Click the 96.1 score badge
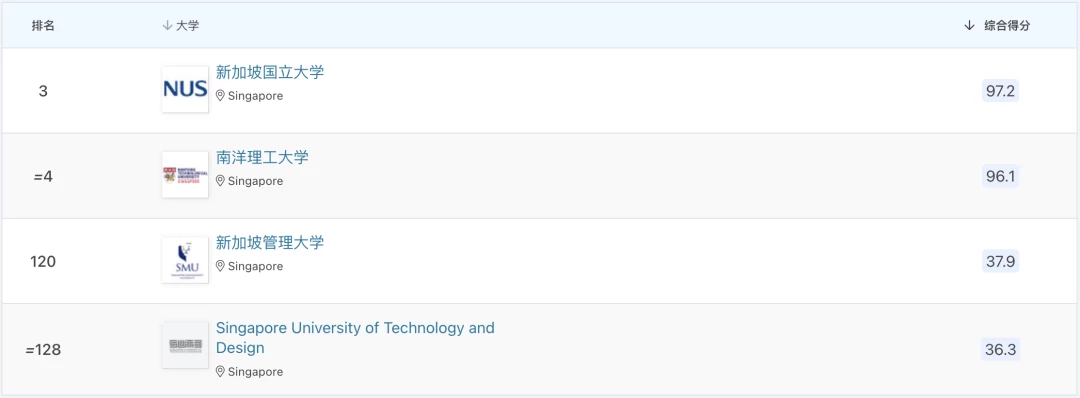 1000,176
